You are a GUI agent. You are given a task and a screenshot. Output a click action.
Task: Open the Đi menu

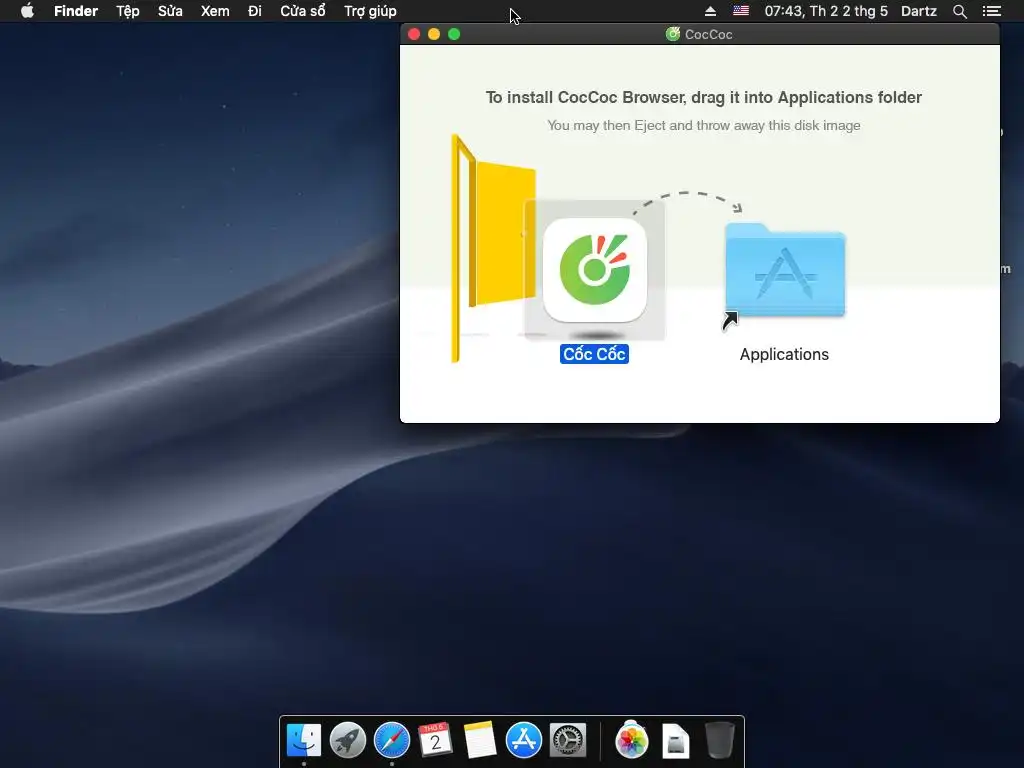pyautogui.click(x=255, y=11)
